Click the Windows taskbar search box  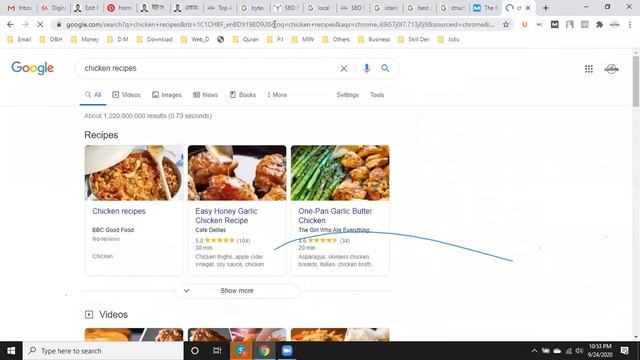103,351
